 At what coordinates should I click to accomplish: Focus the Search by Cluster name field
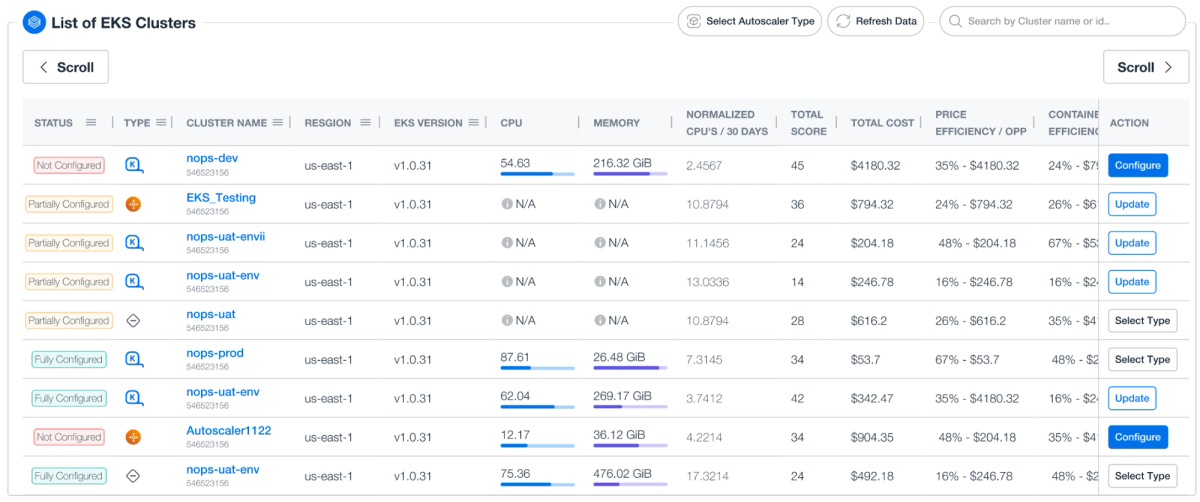[x=1062, y=21]
